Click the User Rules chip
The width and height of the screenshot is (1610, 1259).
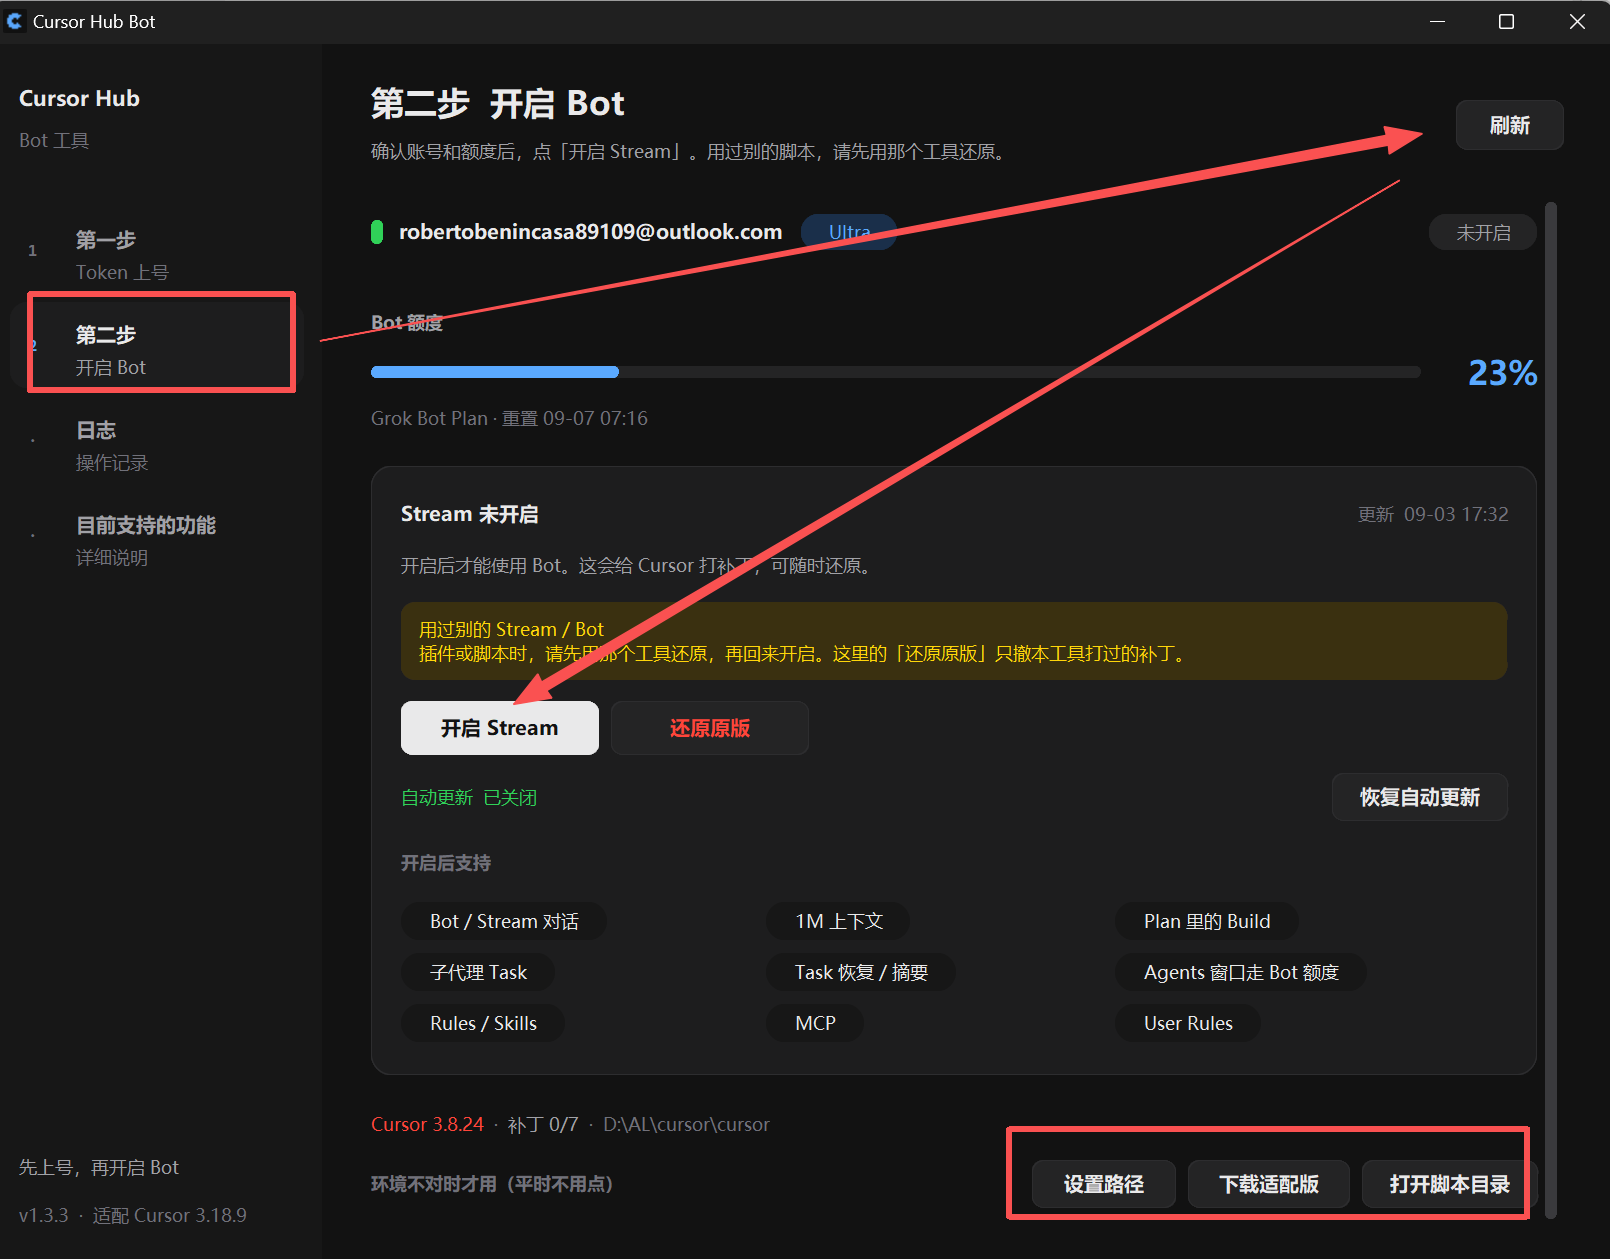[x=1188, y=1023]
